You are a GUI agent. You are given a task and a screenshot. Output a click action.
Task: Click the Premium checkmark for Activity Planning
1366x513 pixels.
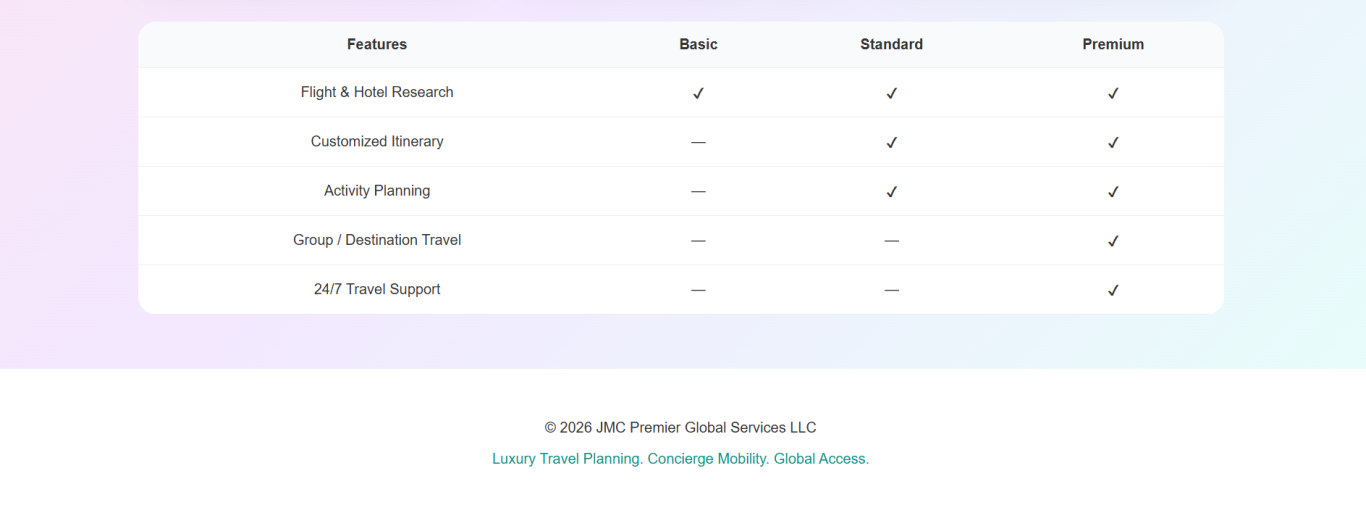coord(1113,191)
